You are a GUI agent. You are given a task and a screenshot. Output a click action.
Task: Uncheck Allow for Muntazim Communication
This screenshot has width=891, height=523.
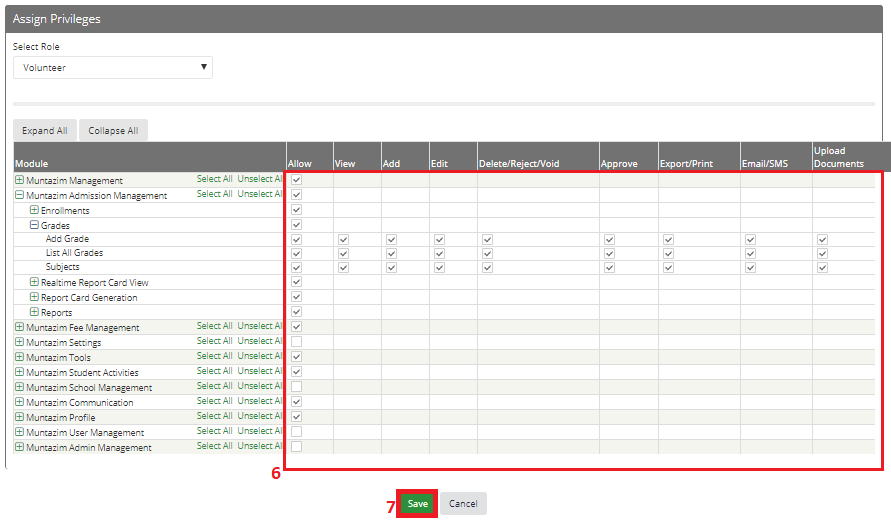(297, 401)
